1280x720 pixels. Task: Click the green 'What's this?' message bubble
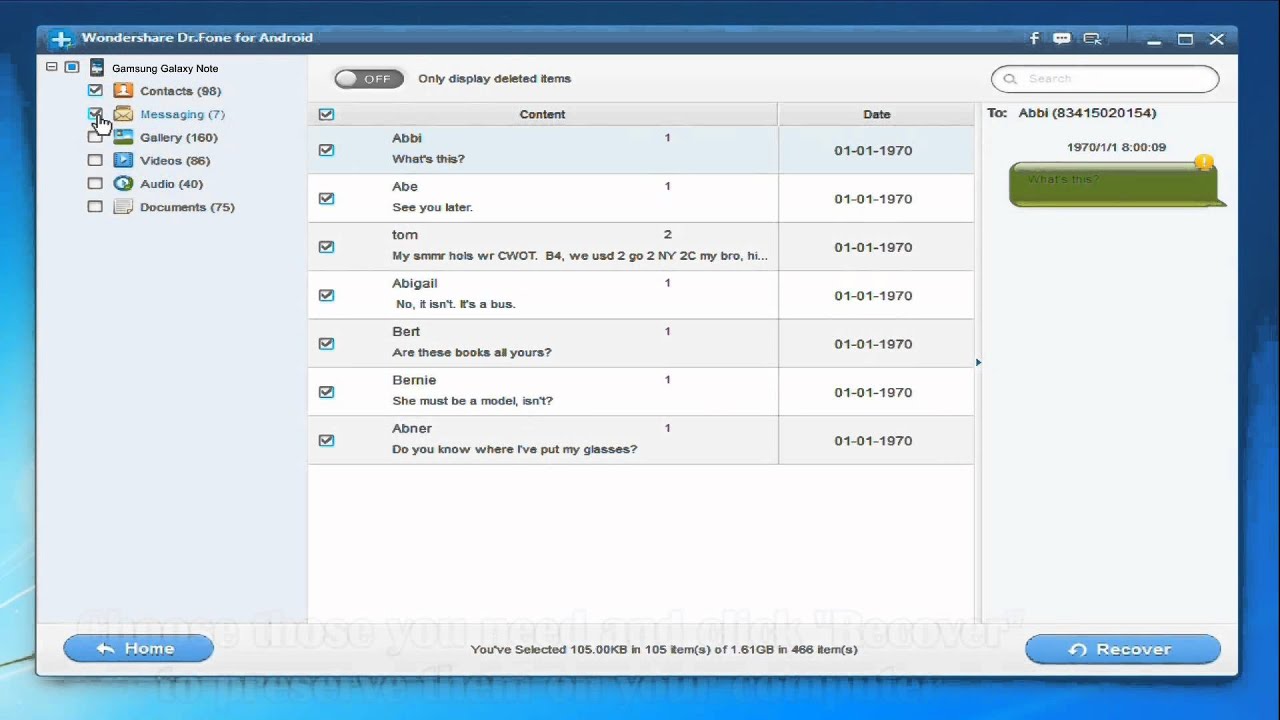coord(1115,184)
